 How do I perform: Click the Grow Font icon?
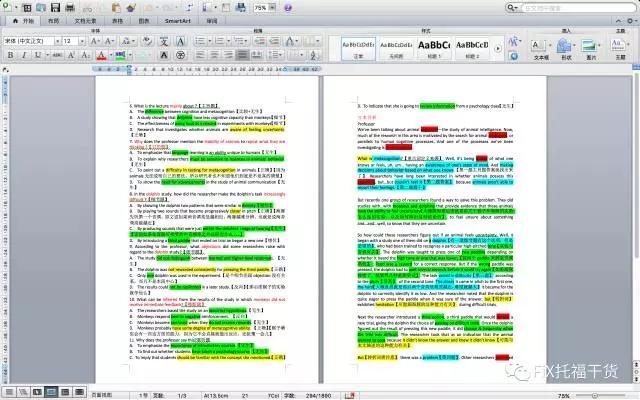(x=94, y=41)
